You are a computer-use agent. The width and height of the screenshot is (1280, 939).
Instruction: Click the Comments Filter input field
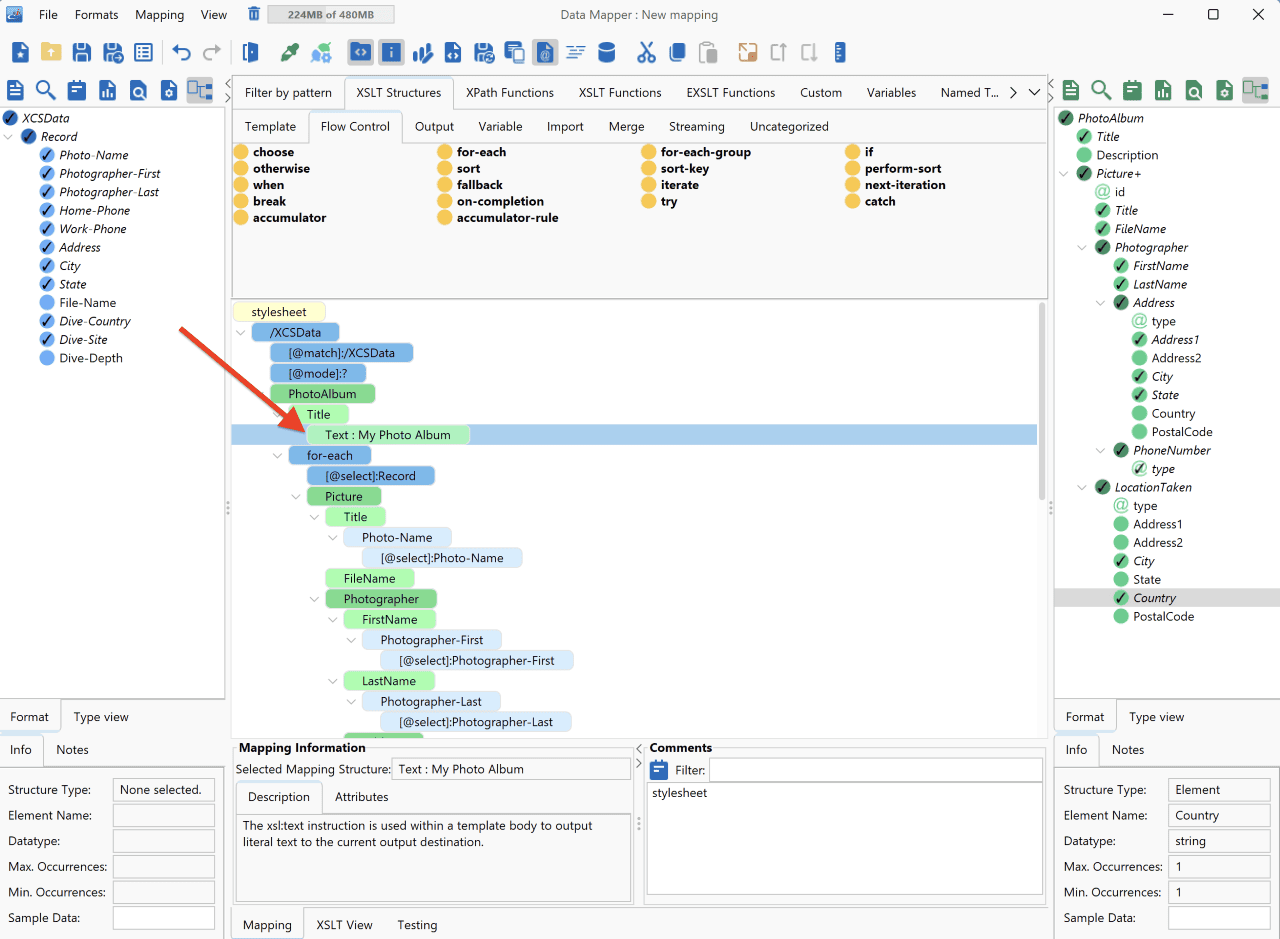(x=875, y=770)
